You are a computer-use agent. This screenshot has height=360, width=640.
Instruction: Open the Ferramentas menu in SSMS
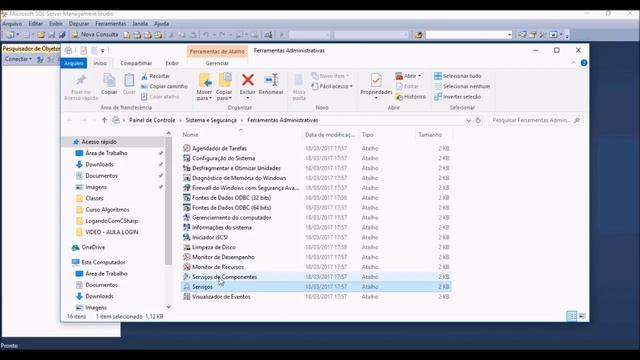(x=111, y=24)
